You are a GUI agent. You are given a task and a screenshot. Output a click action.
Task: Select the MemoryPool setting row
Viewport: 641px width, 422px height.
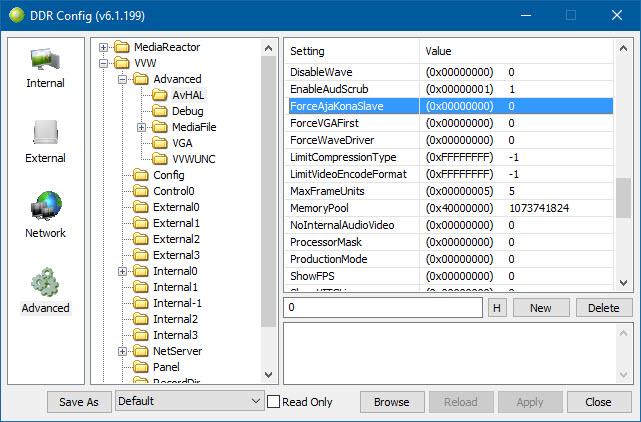[449, 208]
